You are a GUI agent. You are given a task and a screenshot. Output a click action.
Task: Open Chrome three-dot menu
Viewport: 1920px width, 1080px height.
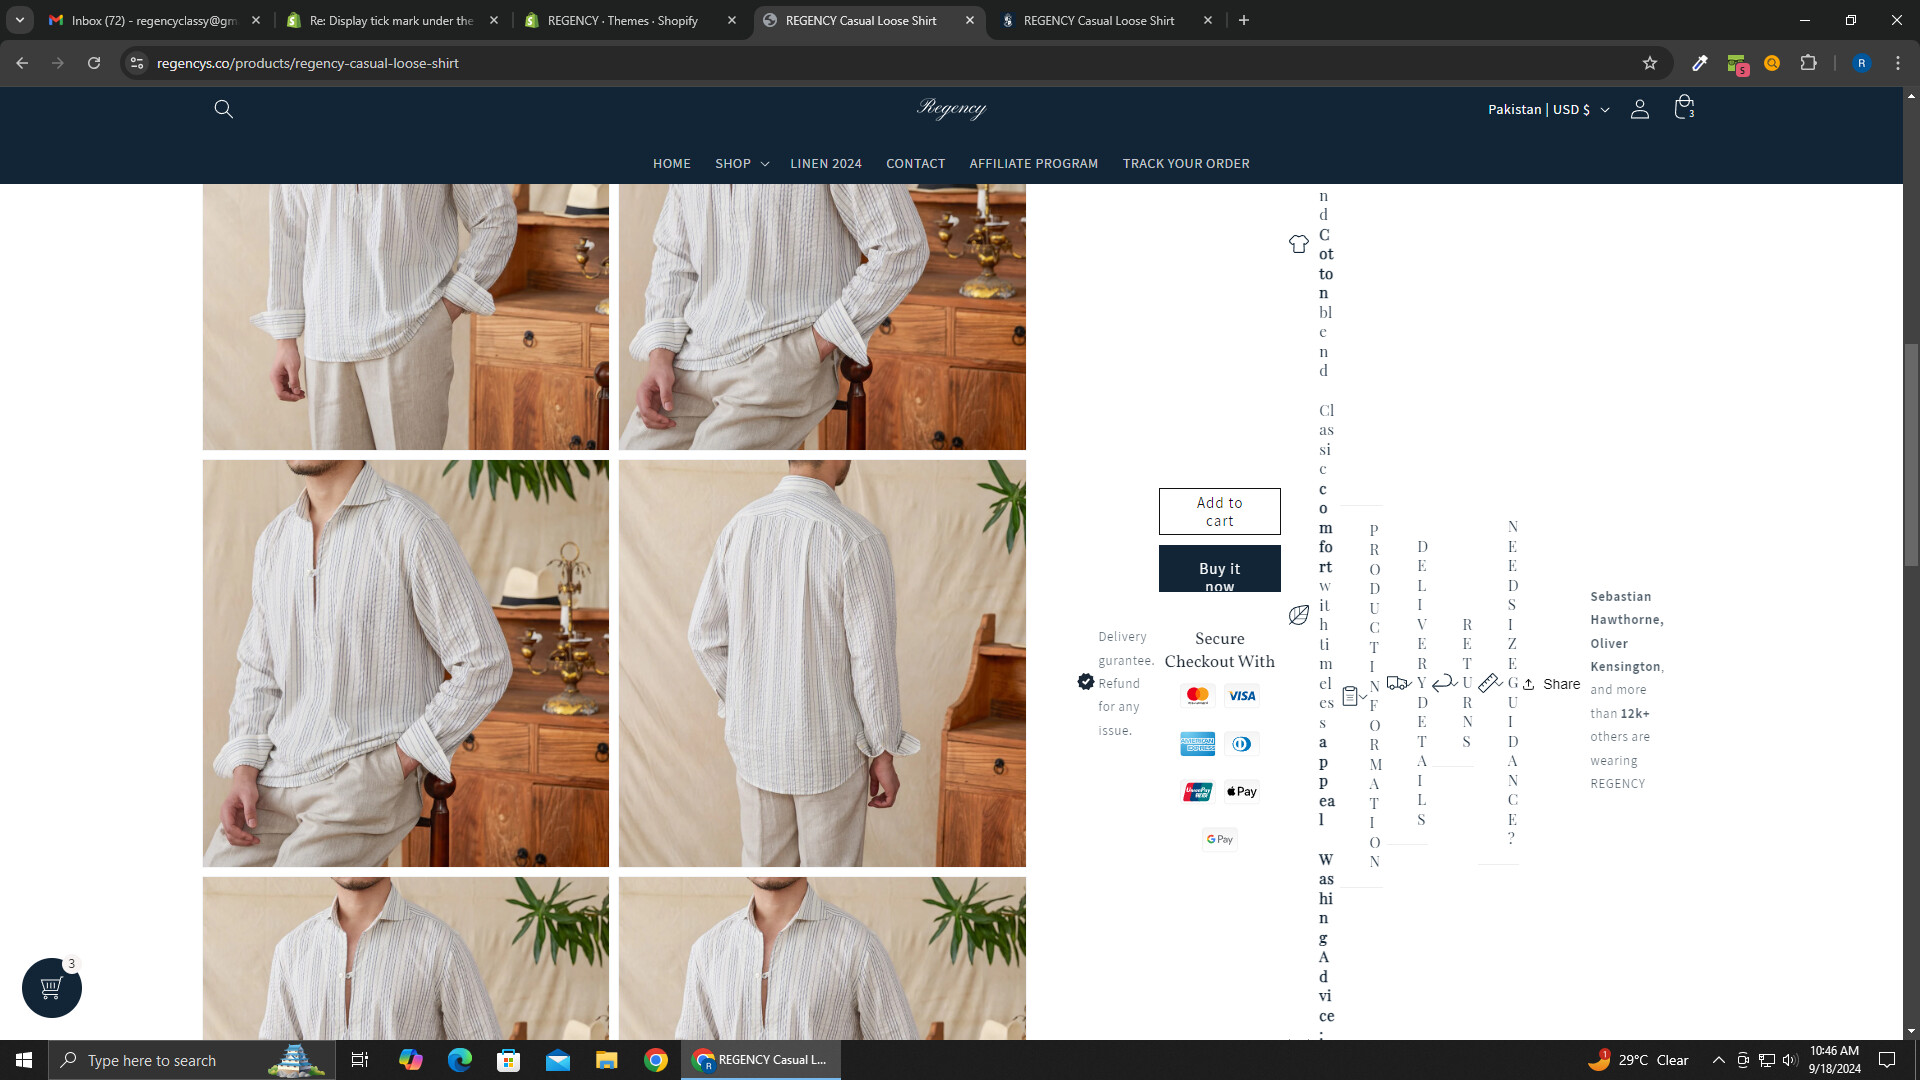(1898, 63)
